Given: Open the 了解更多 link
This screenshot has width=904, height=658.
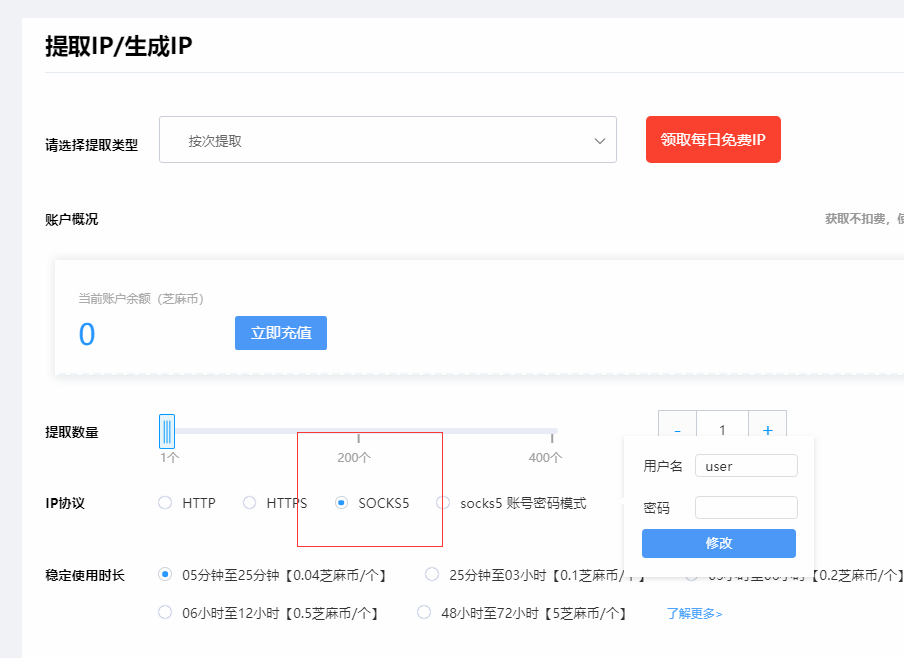Looking at the screenshot, I should tap(693, 611).
